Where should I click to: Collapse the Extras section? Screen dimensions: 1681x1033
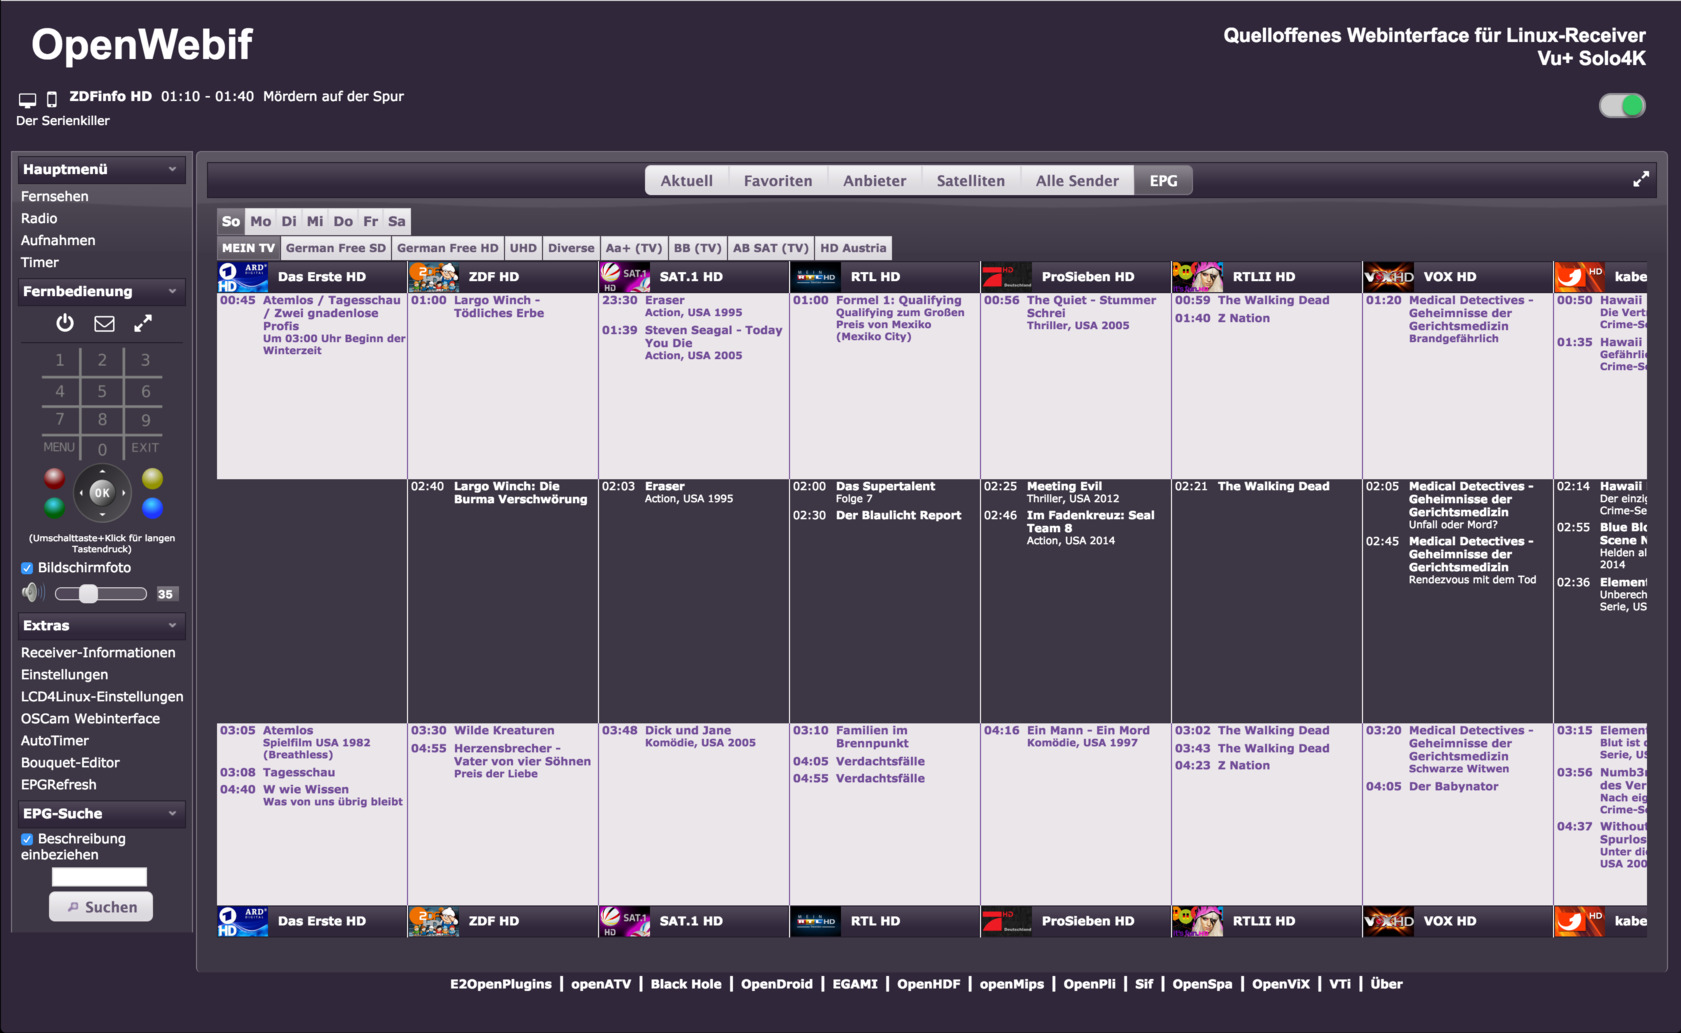tap(172, 625)
